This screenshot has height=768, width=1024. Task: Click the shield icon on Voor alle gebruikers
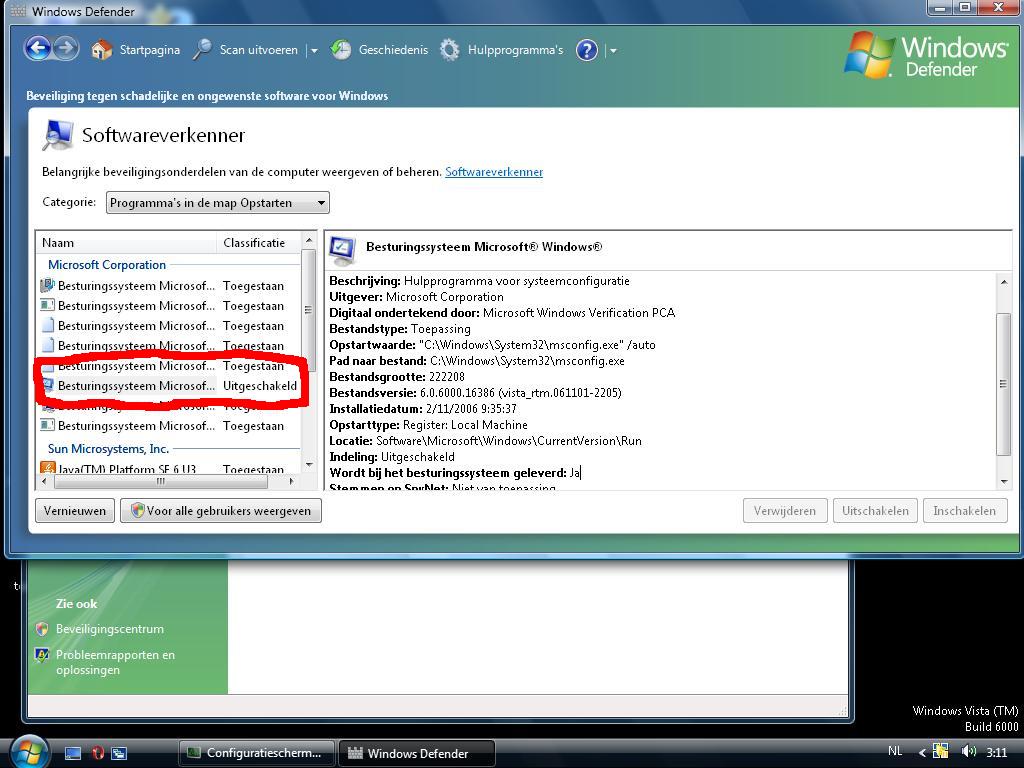136,511
